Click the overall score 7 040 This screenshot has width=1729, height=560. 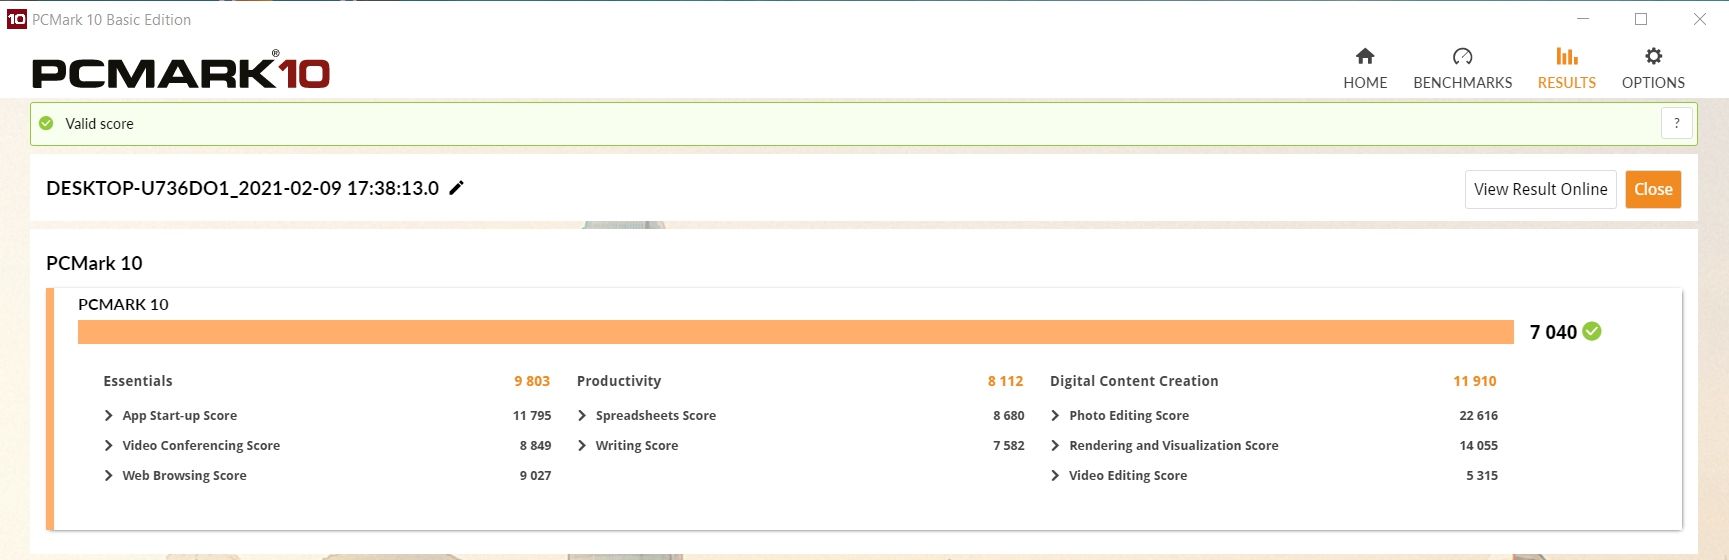(1553, 332)
